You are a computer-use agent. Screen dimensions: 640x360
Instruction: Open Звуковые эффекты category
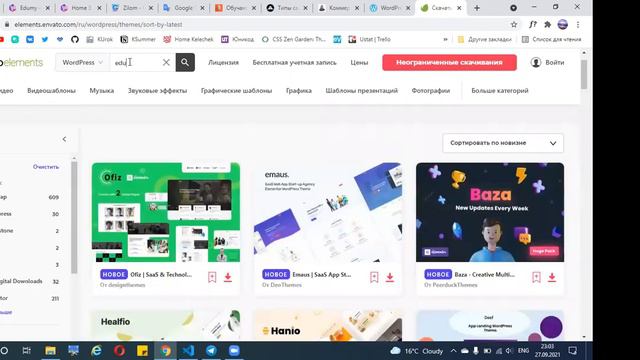click(x=158, y=91)
